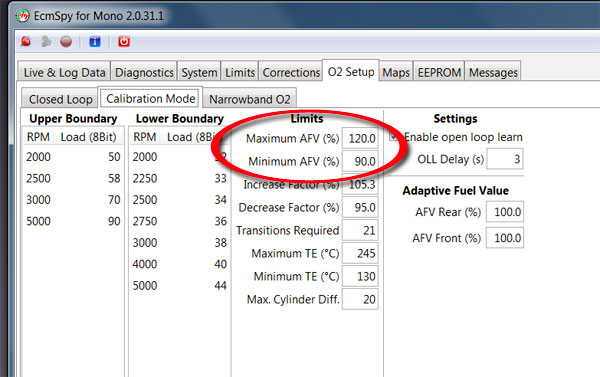Click the AFV Rear (%) field
600x377 pixels.
(505, 212)
